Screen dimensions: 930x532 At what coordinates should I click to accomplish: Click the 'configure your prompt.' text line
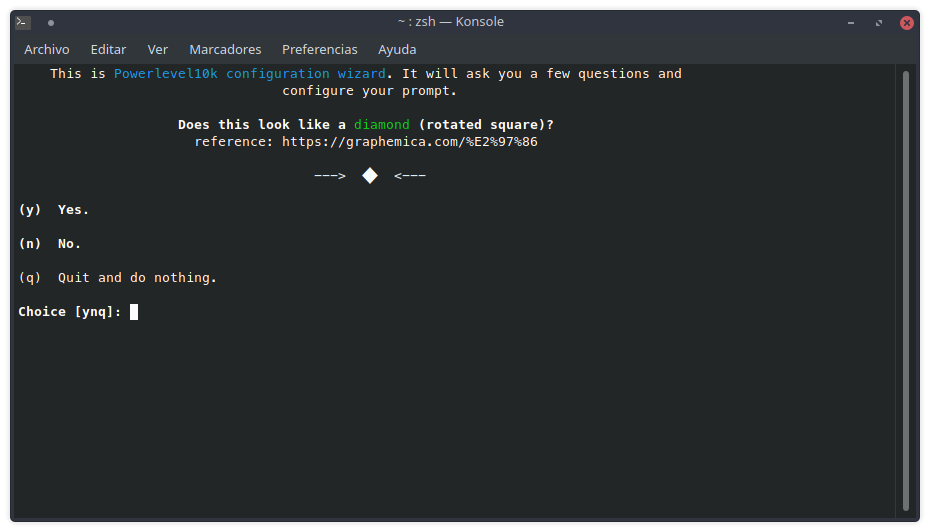(370, 91)
